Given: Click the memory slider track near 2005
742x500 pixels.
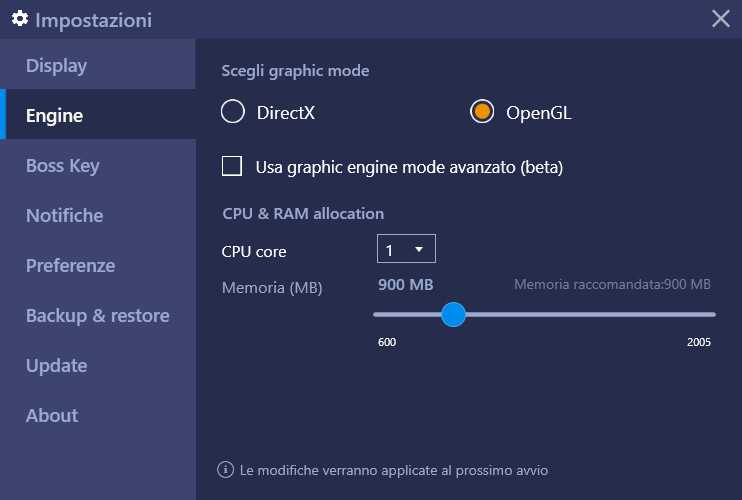Looking at the screenshot, I should click(x=705, y=315).
